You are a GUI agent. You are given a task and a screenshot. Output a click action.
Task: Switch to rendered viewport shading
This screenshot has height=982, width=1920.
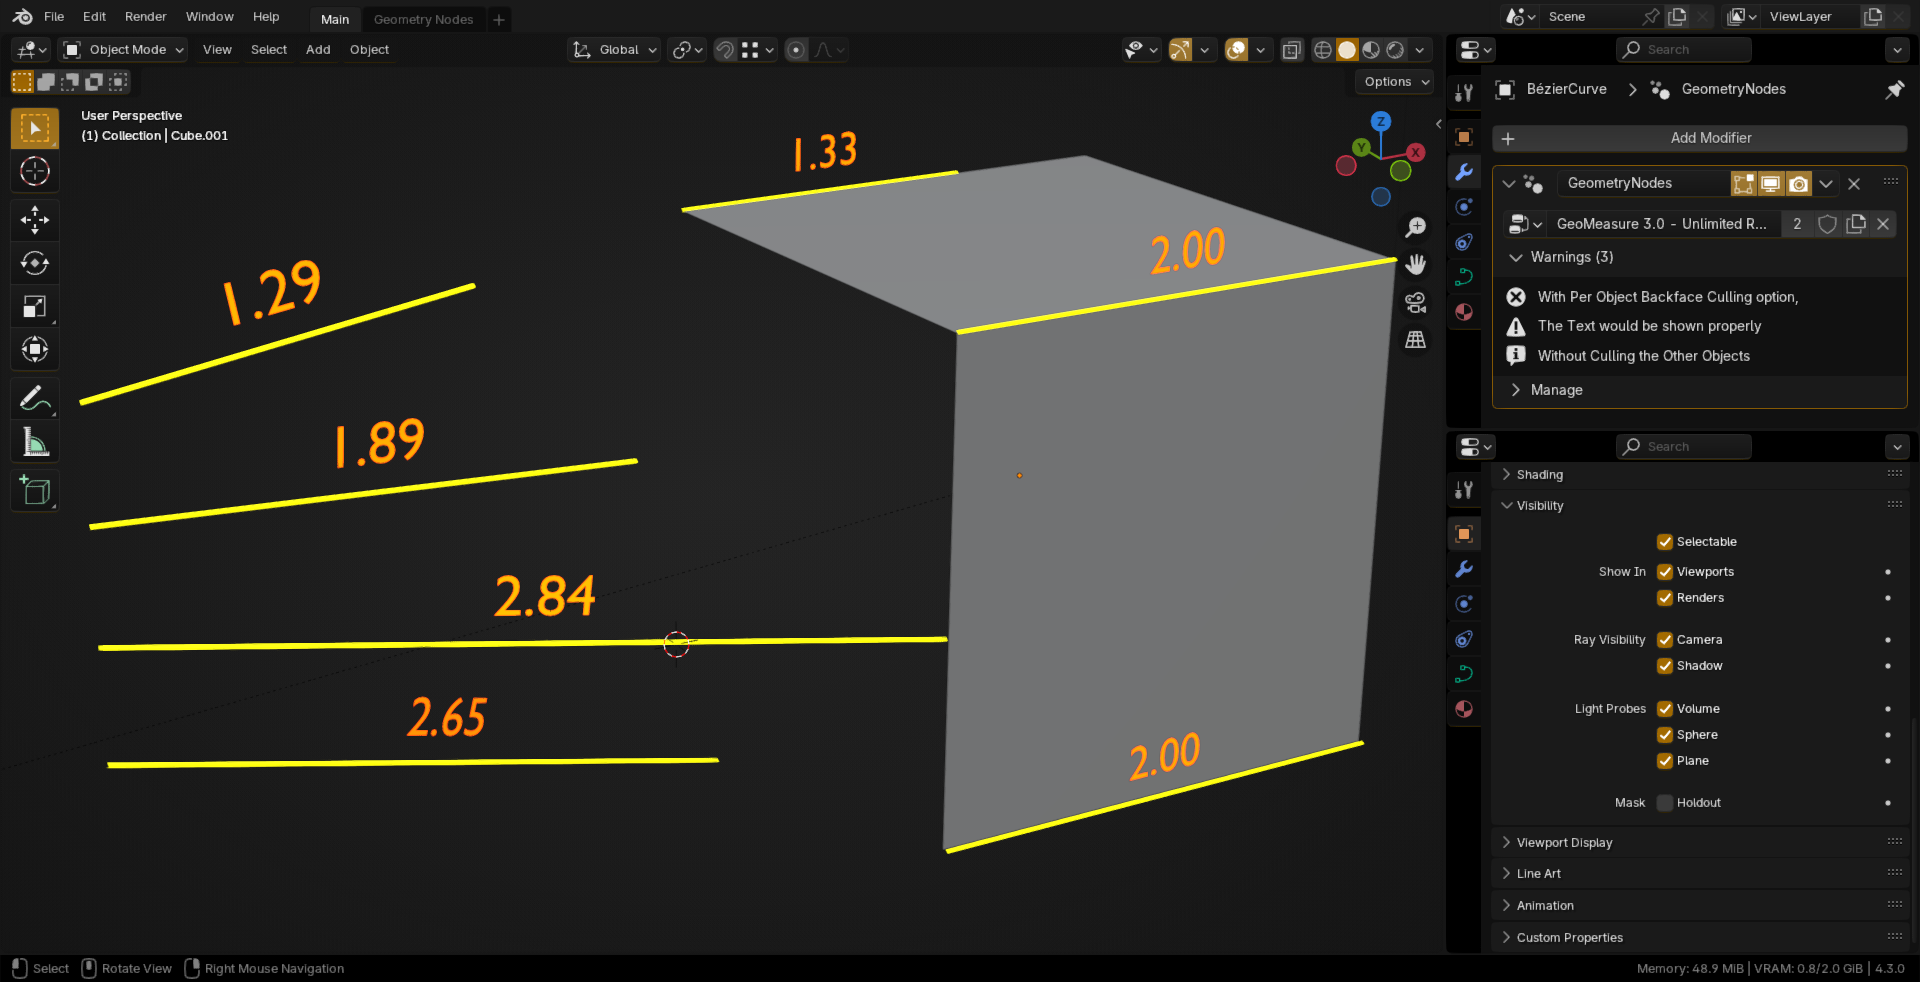pos(1395,50)
